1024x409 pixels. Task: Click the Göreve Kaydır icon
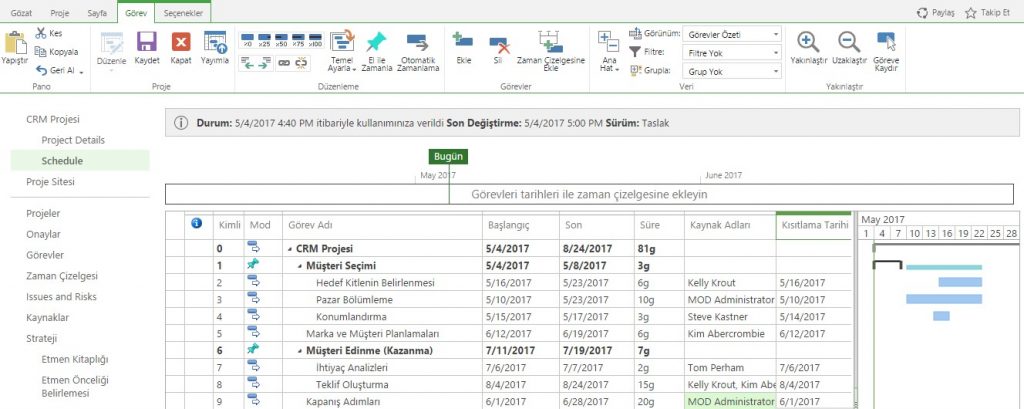(x=886, y=42)
